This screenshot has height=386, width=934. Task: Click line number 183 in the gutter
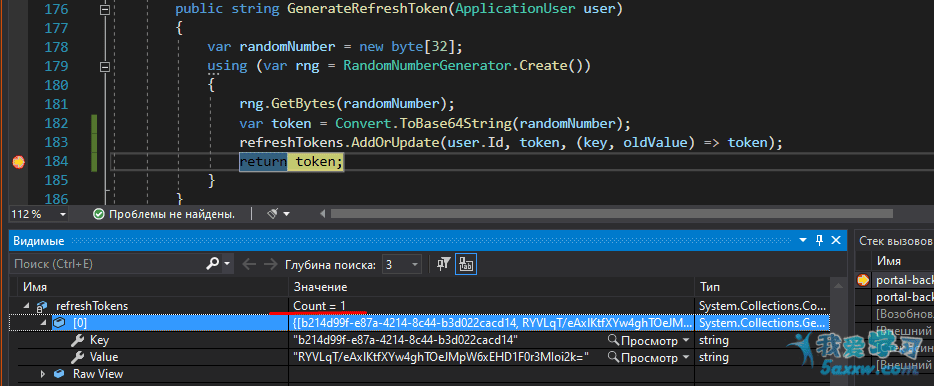(x=57, y=142)
